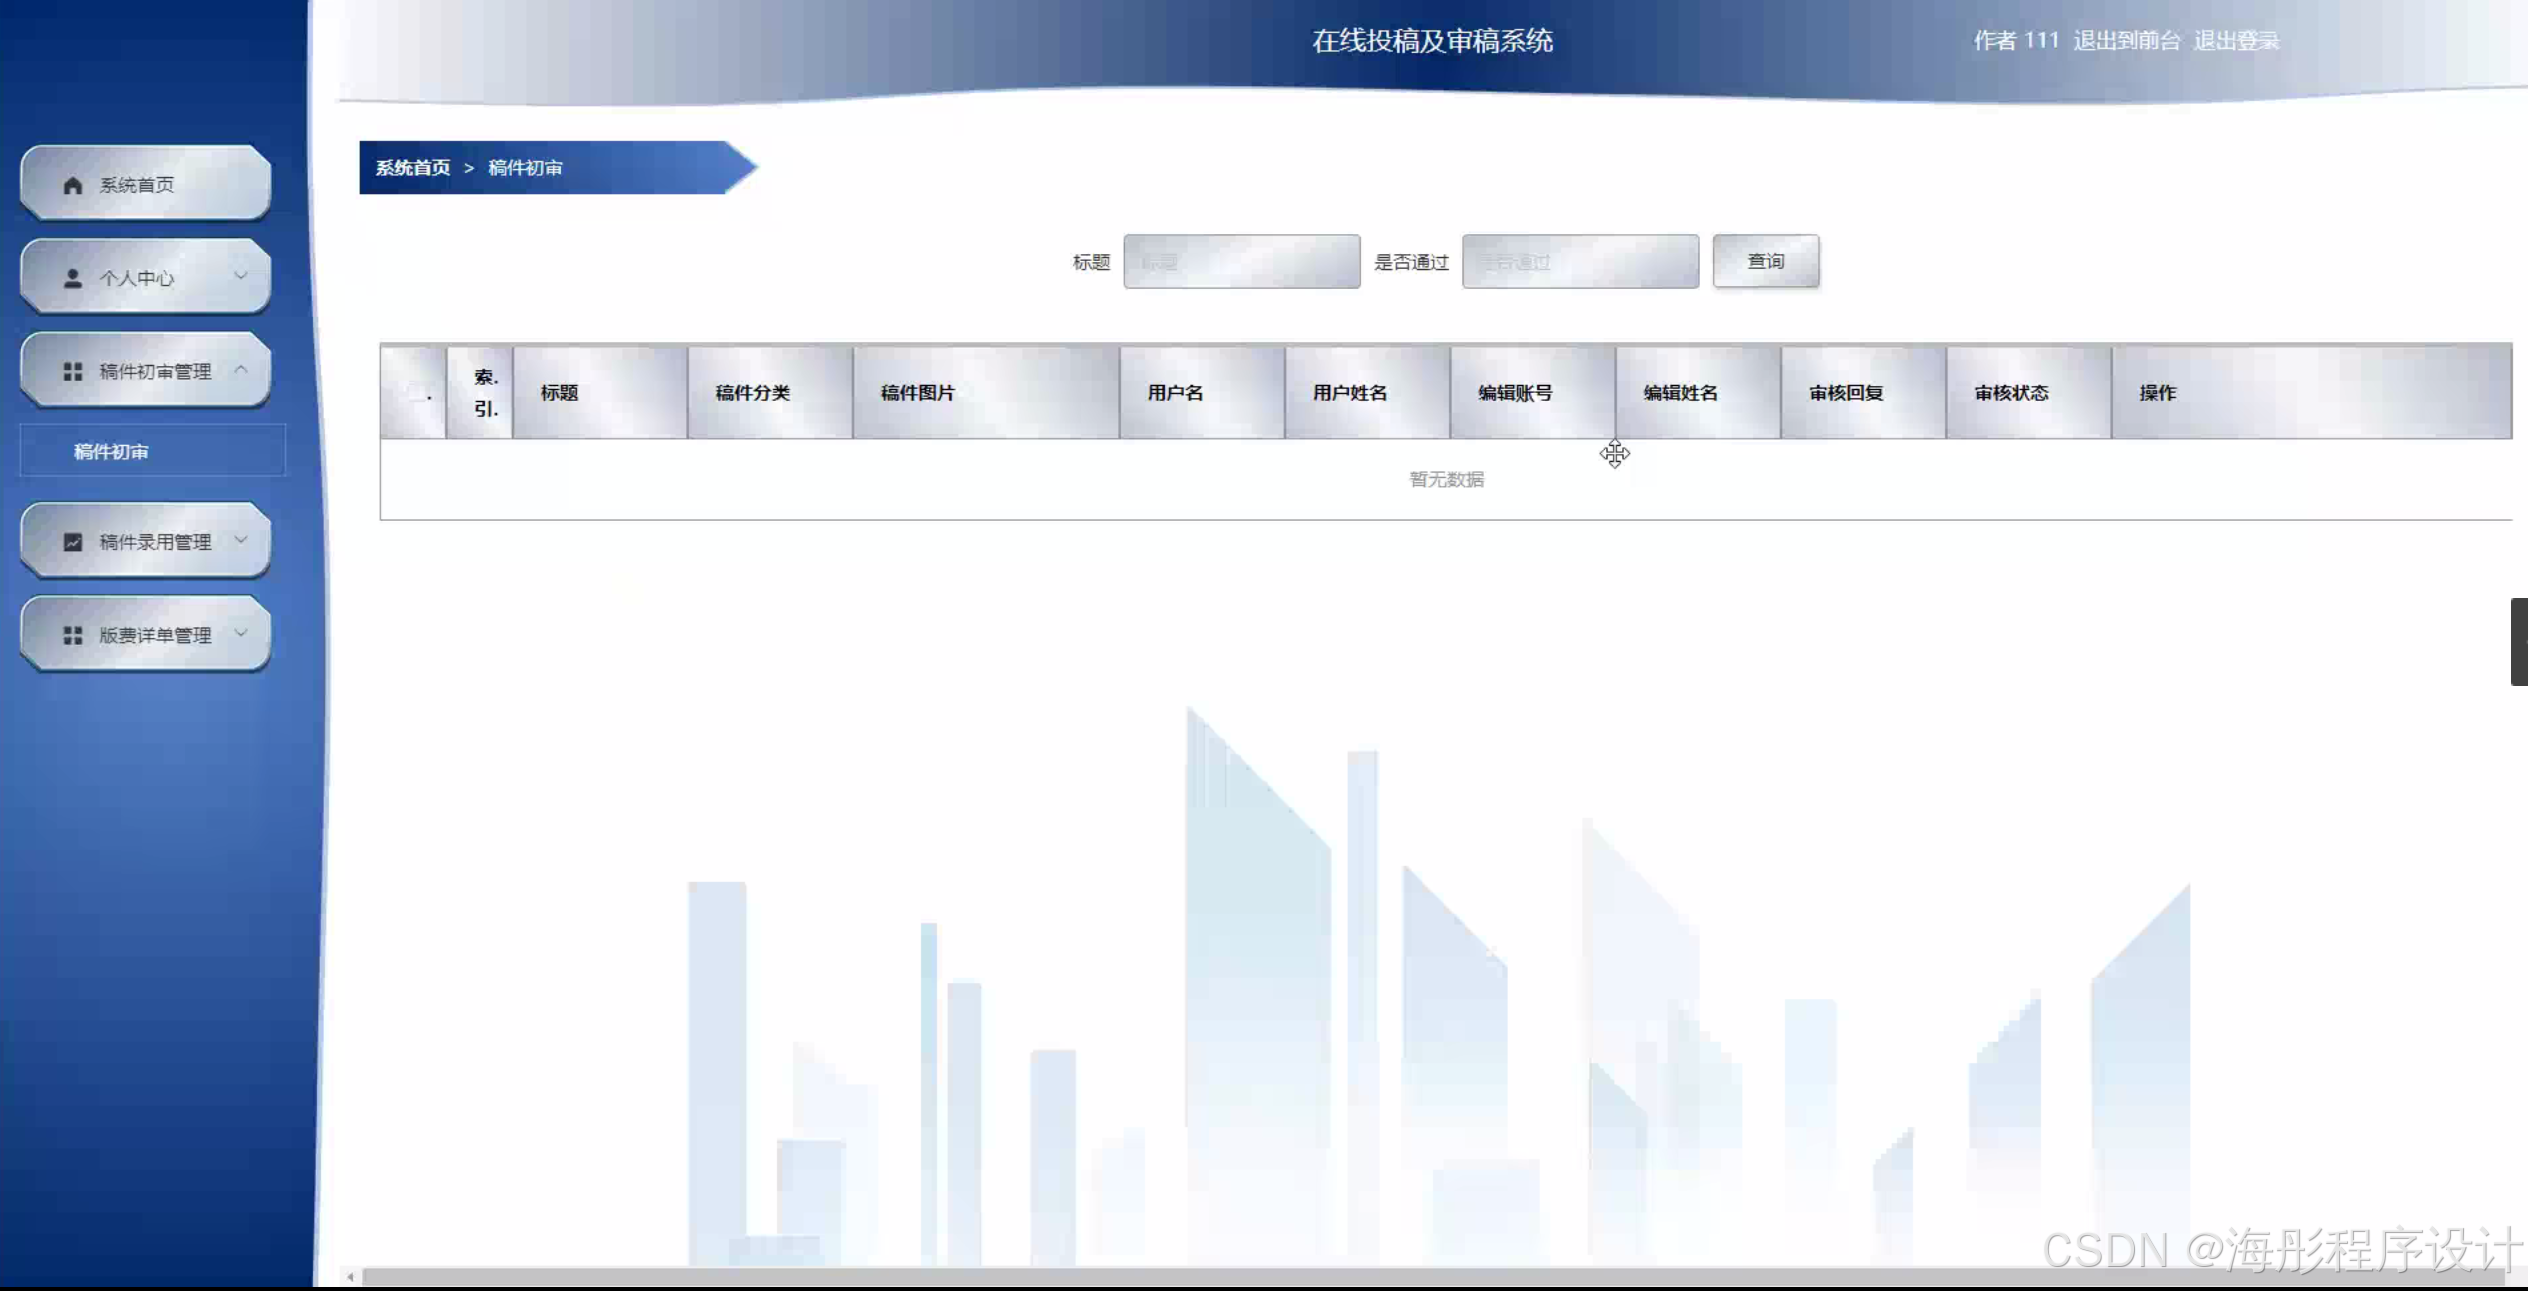
Task: Go to 系统首页 in the breadcrumb
Action: click(x=412, y=168)
